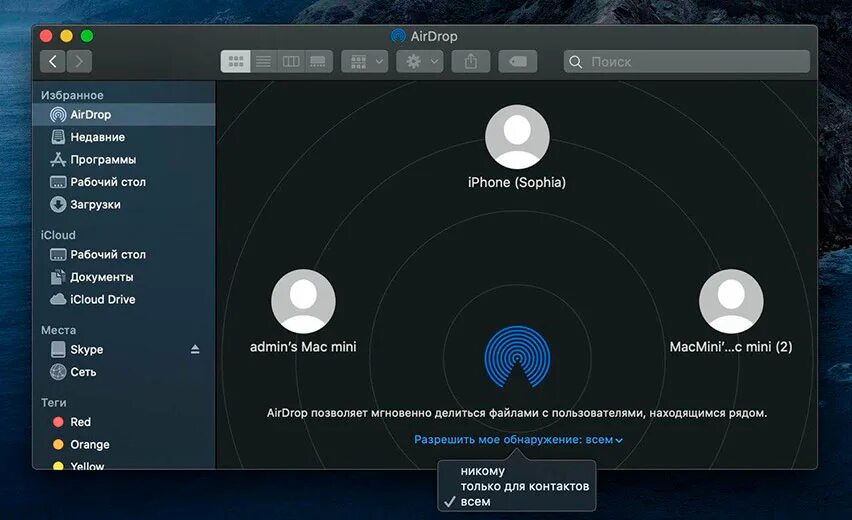
Task: Click the AirDrop window title icon
Action: (398, 36)
